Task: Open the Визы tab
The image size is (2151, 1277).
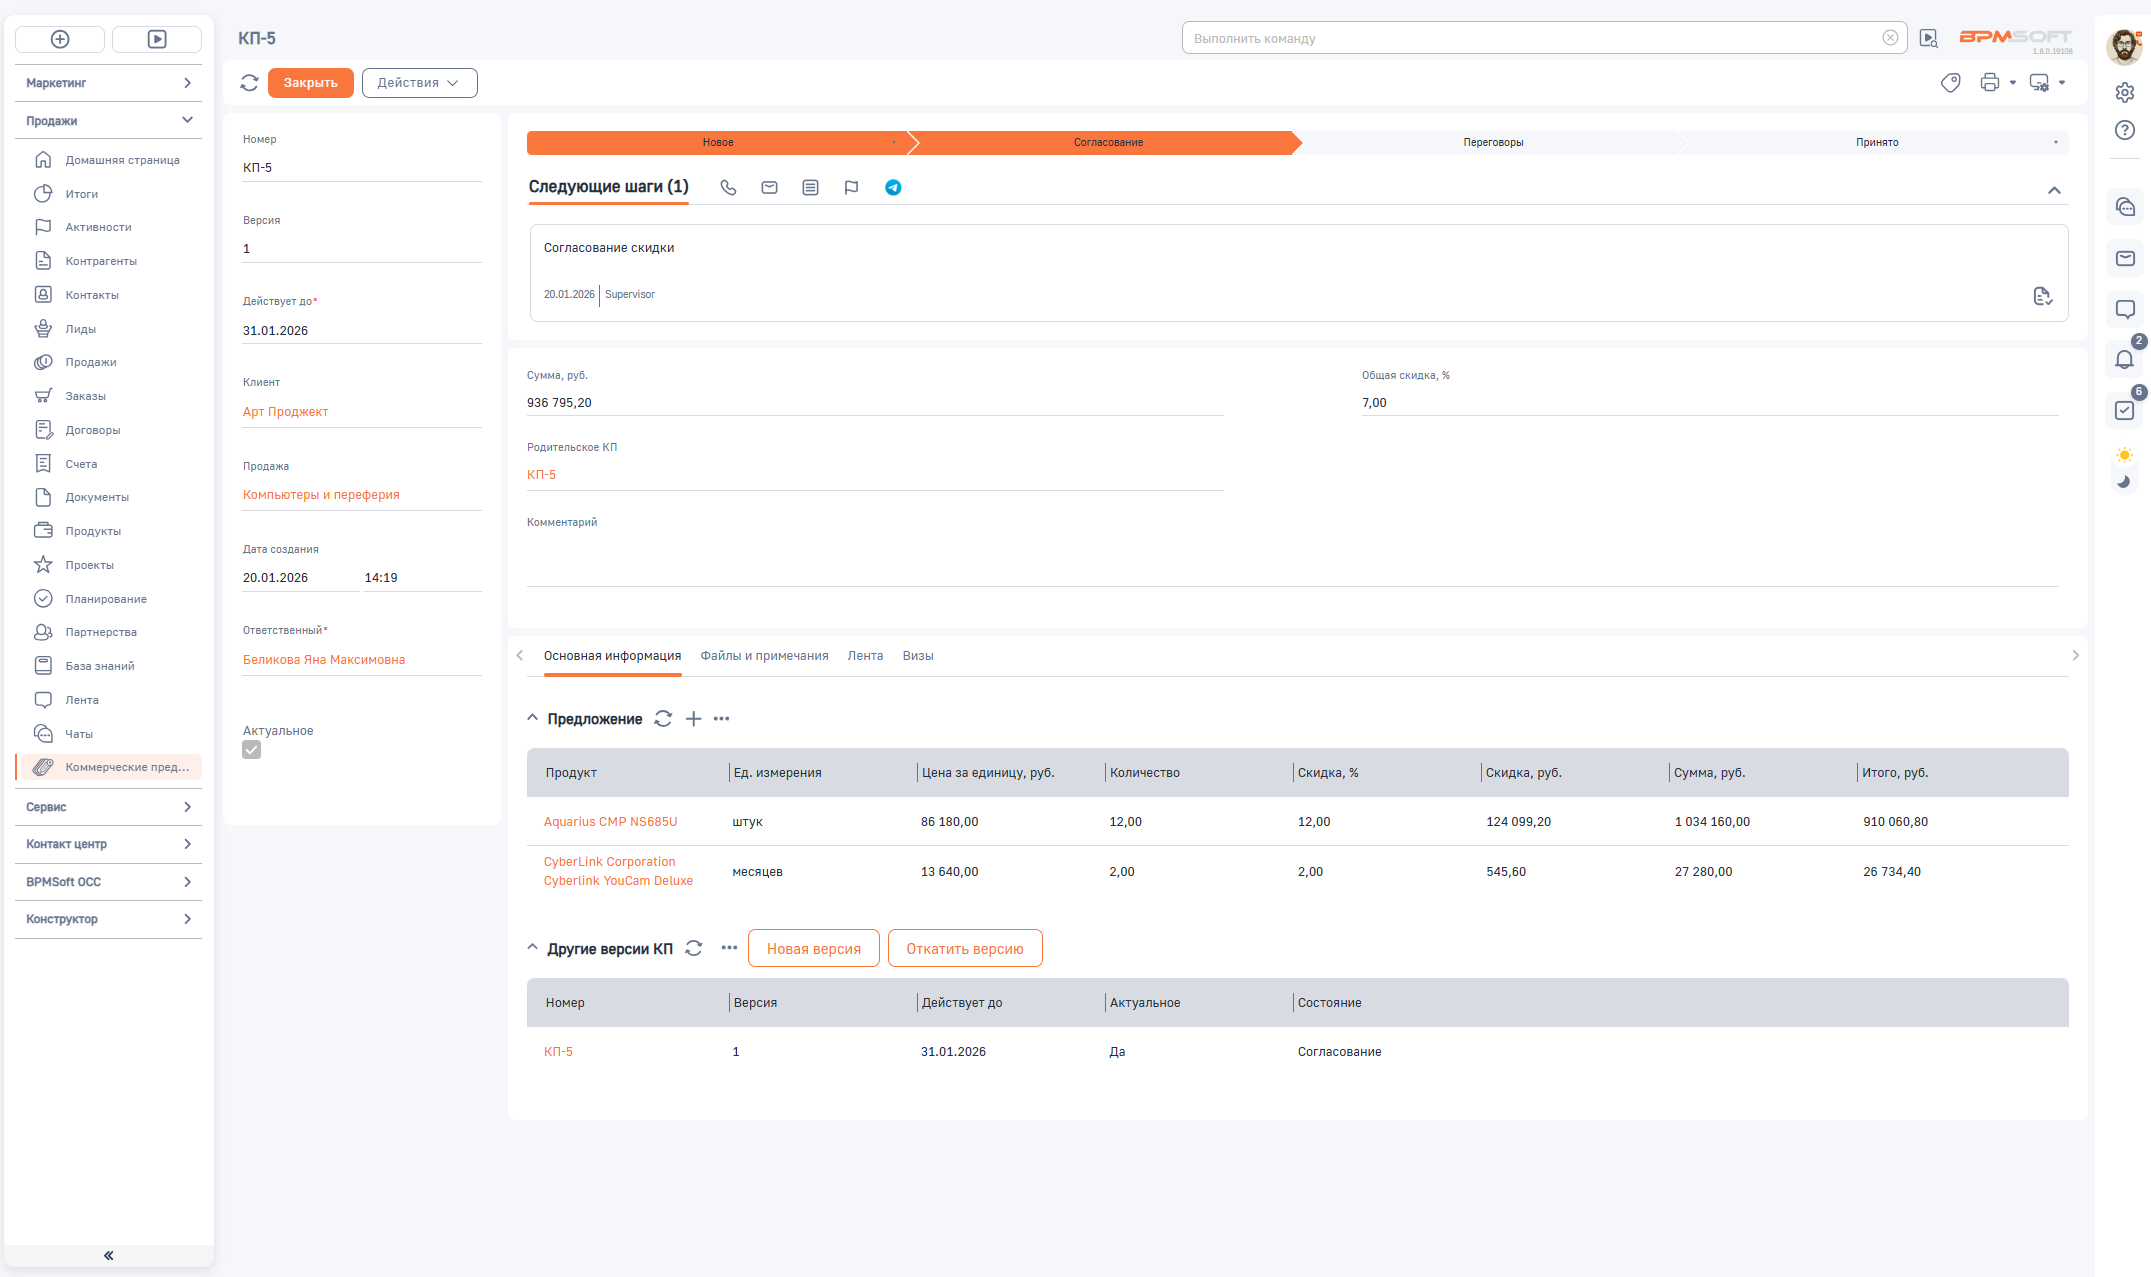Action: pos(917,656)
